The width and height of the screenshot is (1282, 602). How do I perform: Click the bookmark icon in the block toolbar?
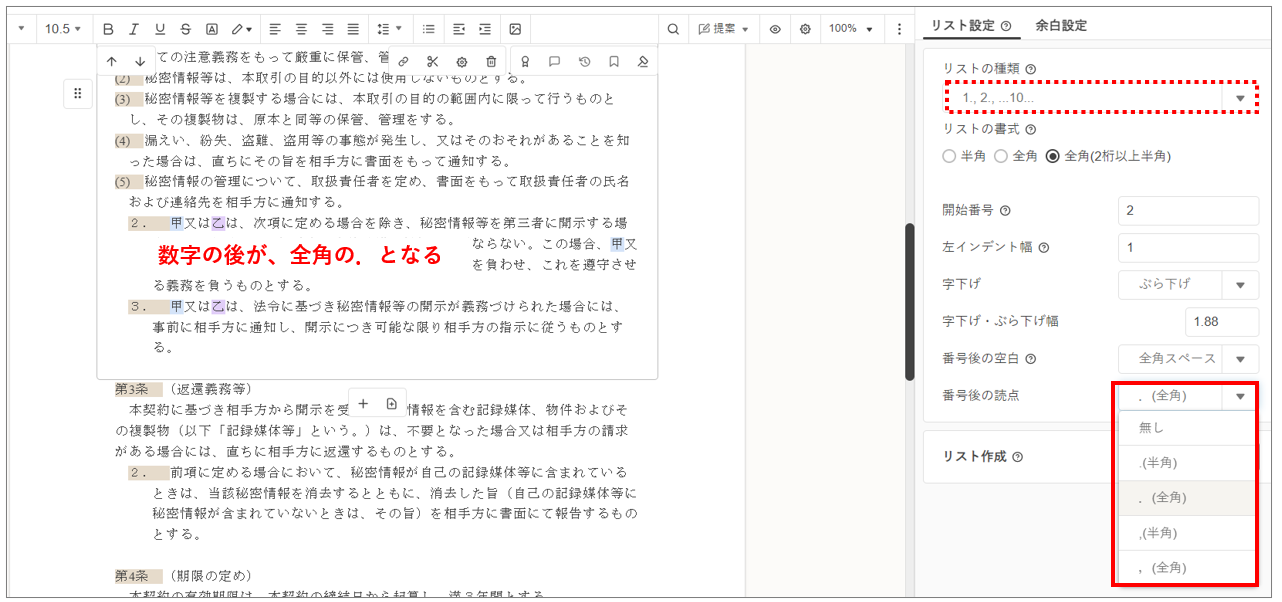(613, 62)
